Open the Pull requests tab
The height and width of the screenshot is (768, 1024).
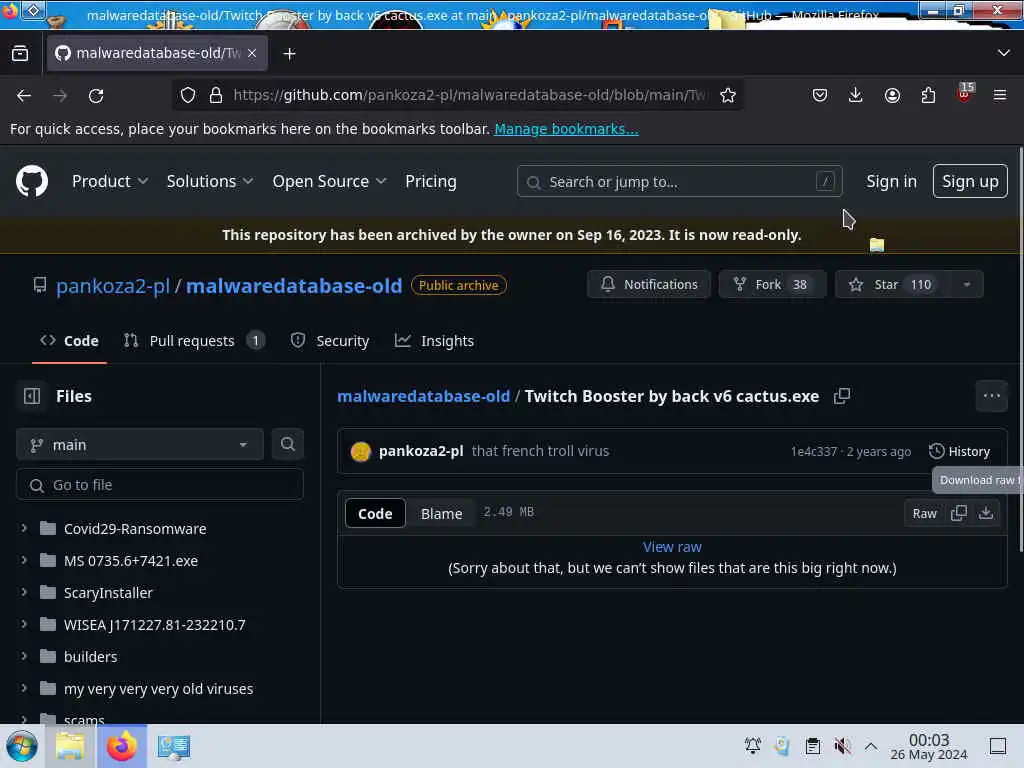pos(194,341)
